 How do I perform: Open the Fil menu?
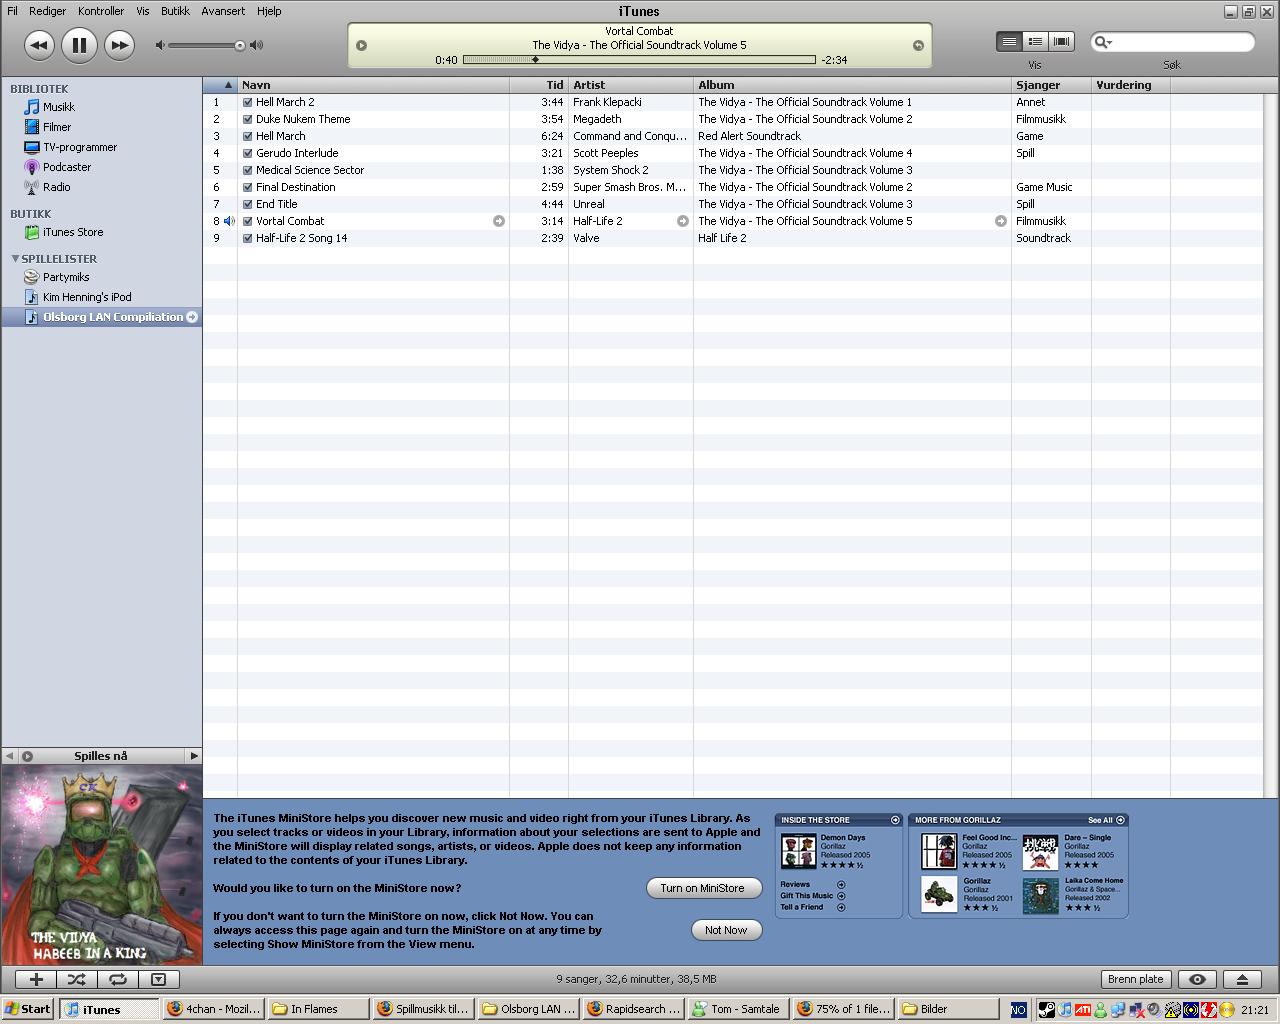coord(12,11)
